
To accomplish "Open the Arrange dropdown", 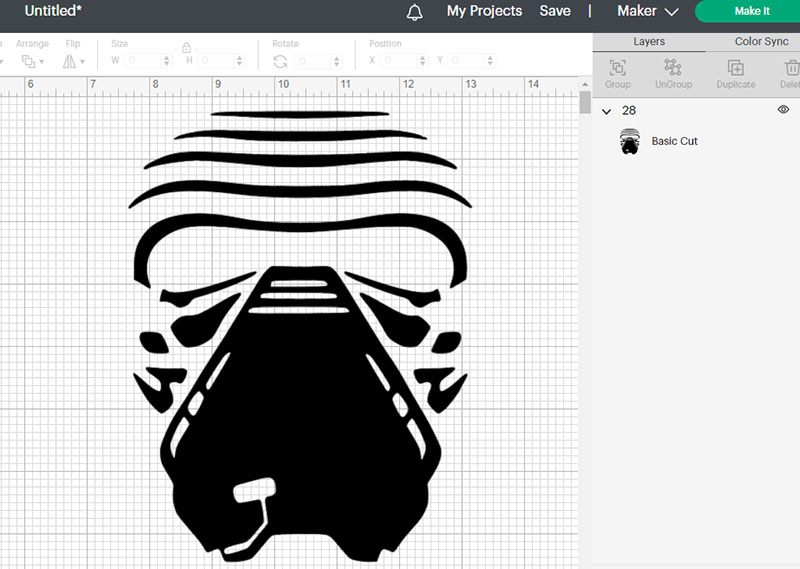I will [32, 62].
